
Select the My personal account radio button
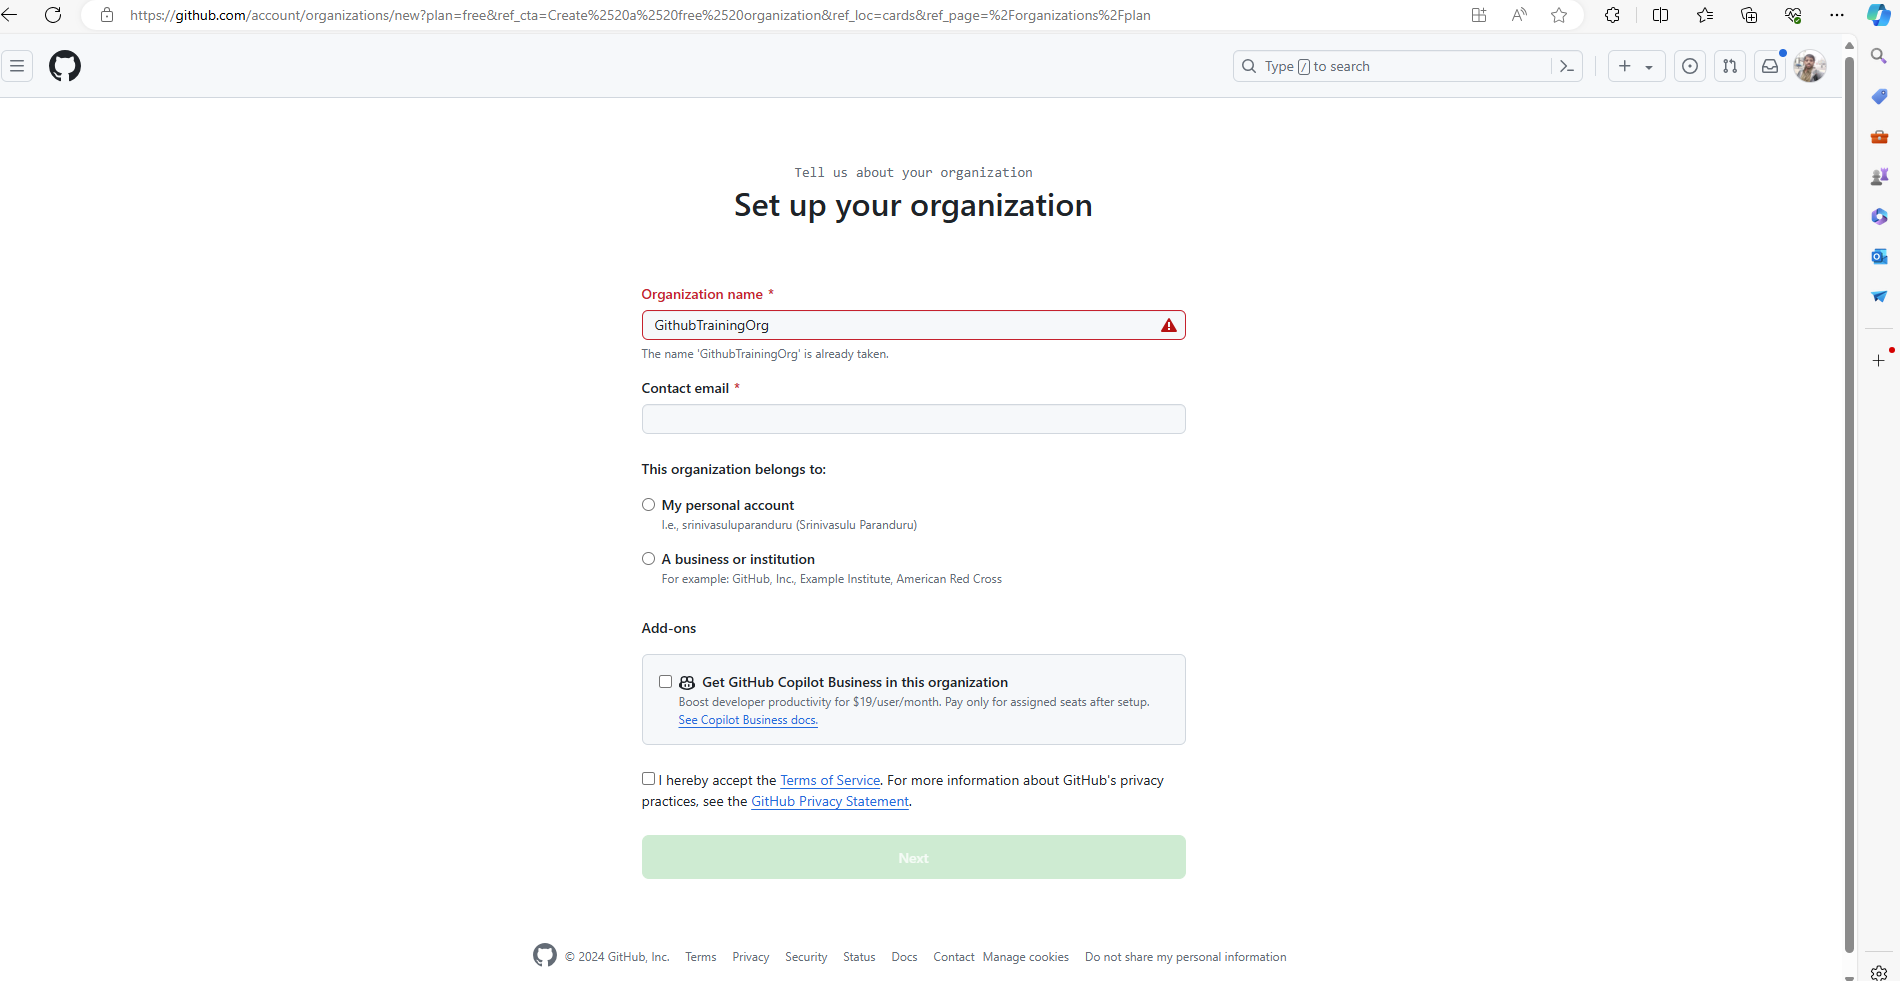click(x=649, y=505)
